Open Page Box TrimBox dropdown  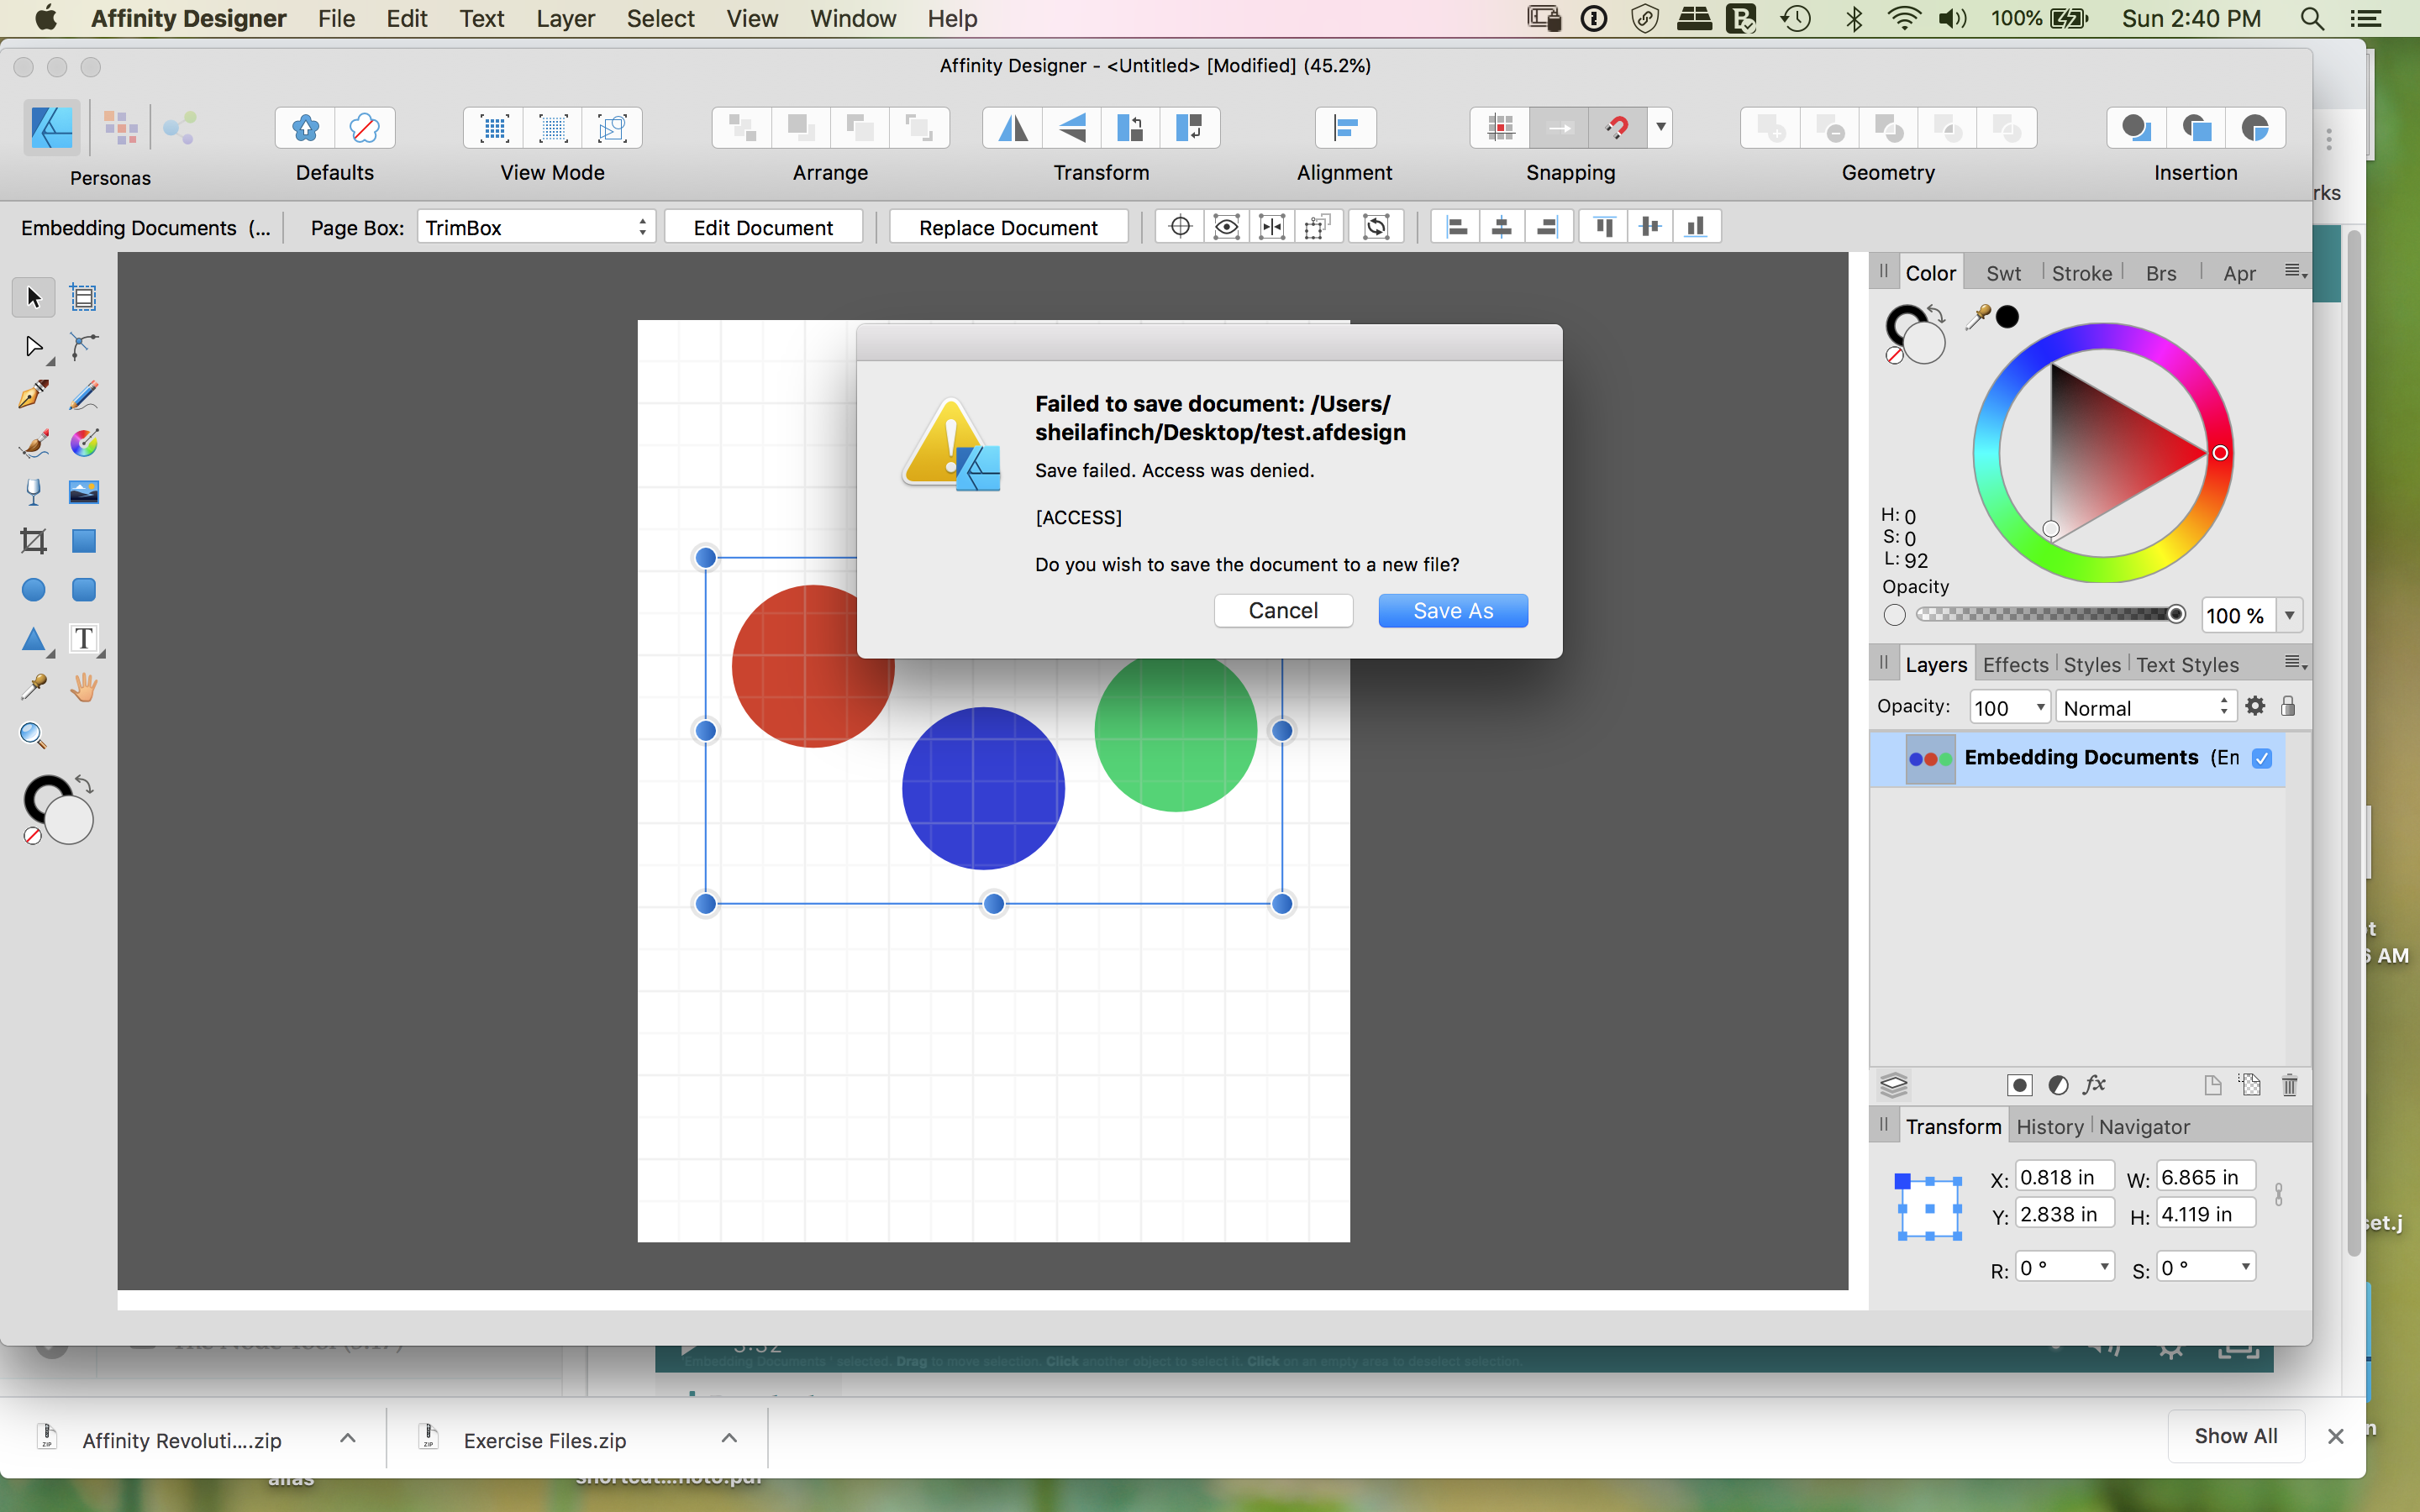[x=536, y=227]
